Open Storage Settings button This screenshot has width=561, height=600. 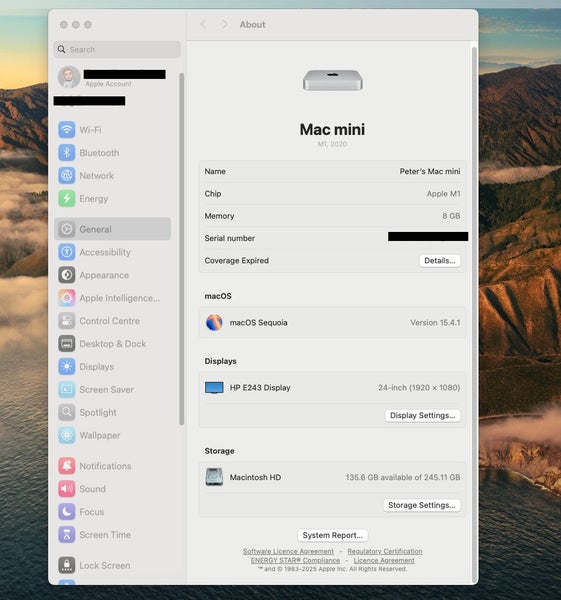pyautogui.click(x=422, y=505)
